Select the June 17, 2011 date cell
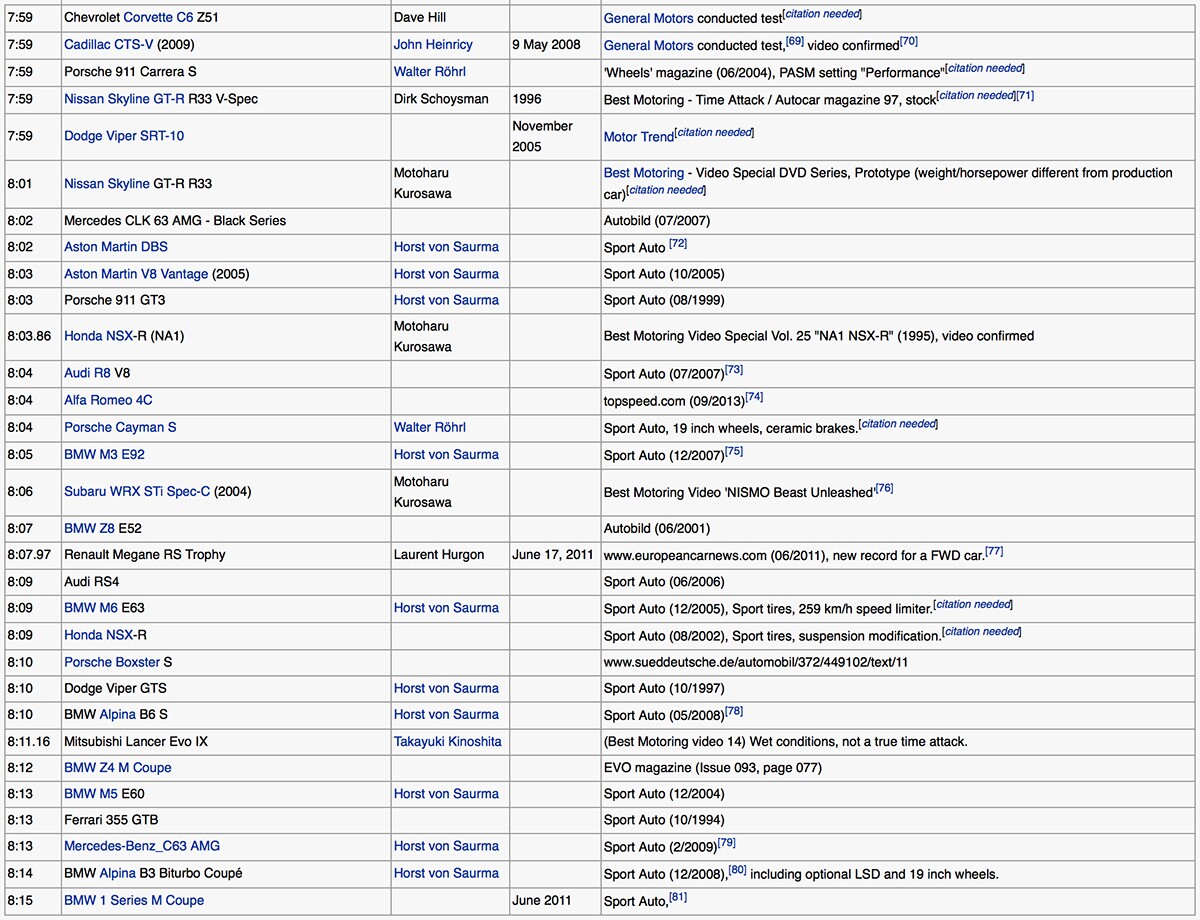1200x920 pixels. tap(555, 554)
